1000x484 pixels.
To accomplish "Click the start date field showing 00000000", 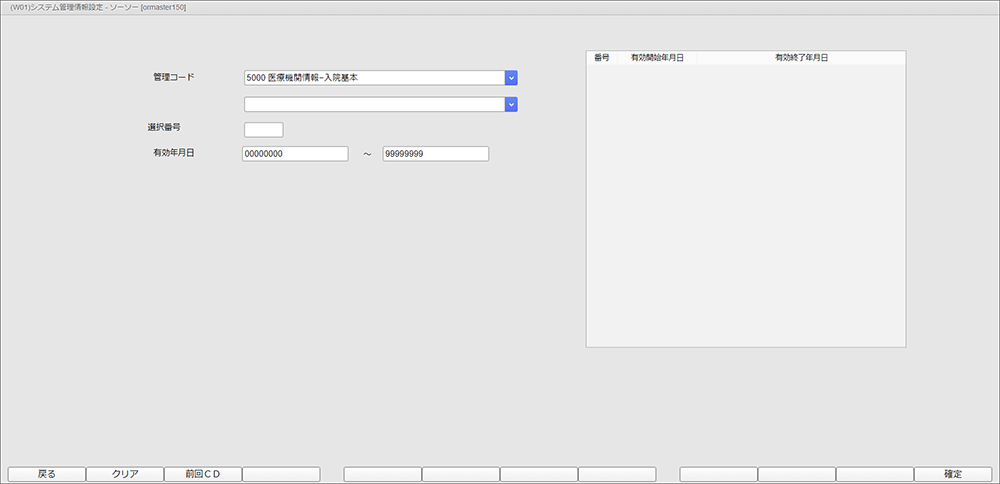I will [x=295, y=154].
